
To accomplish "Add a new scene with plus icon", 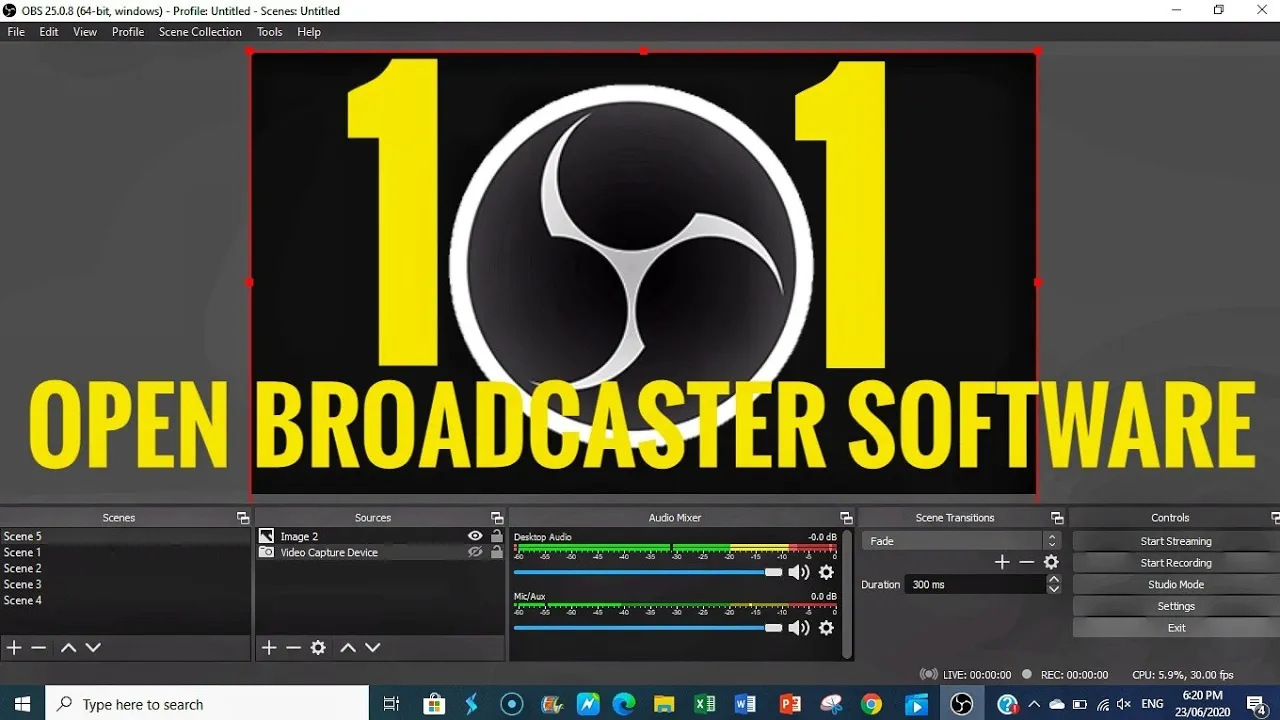I will (x=14, y=648).
